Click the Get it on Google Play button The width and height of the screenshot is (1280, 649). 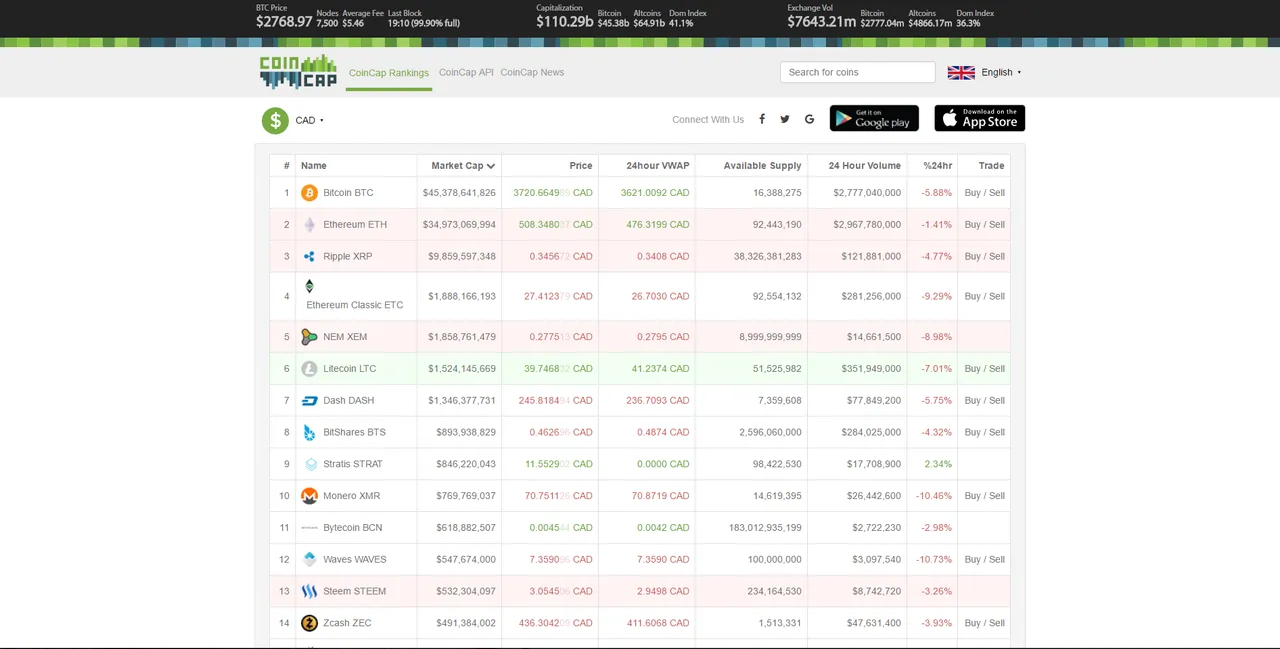(x=874, y=118)
